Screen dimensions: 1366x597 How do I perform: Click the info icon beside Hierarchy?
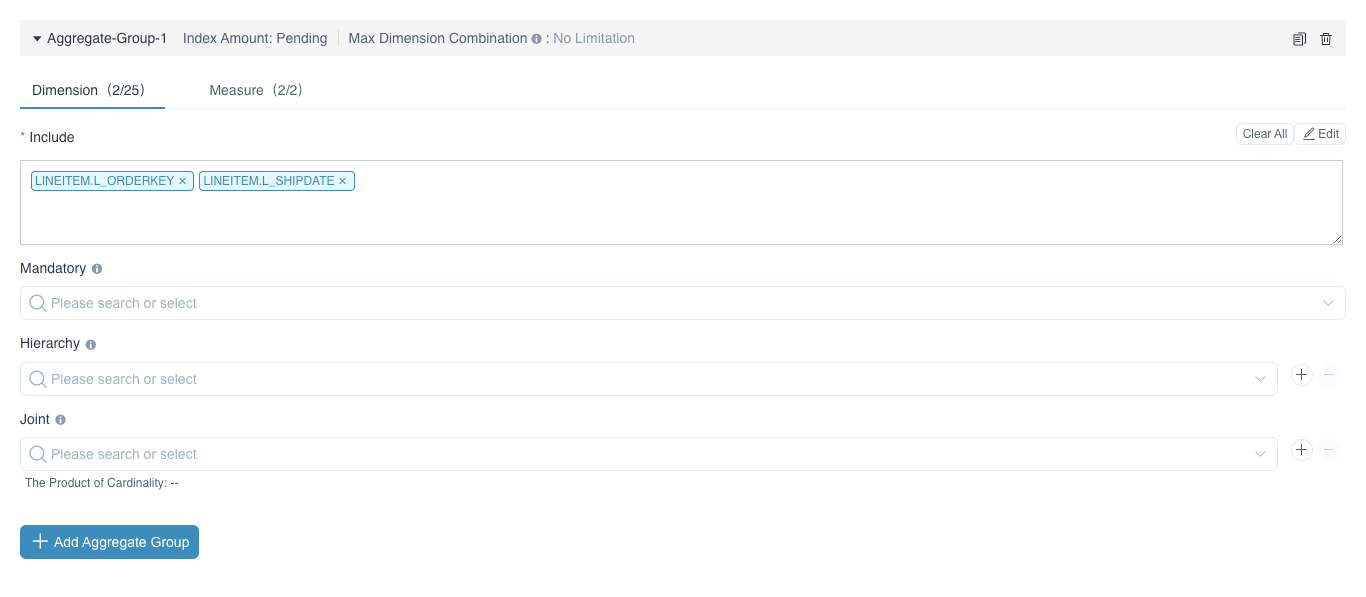click(91, 345)
